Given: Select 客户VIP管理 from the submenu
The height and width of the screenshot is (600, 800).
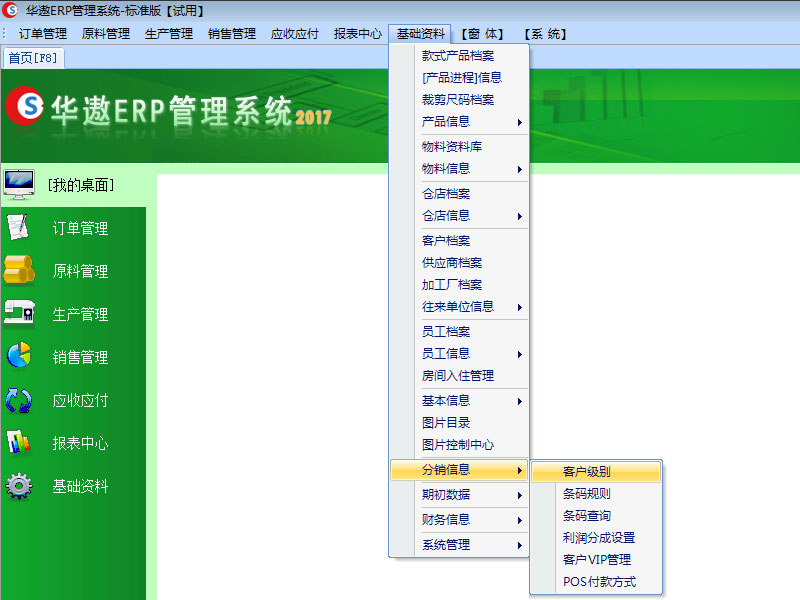Looking at the screenshot, I should 596,559.
